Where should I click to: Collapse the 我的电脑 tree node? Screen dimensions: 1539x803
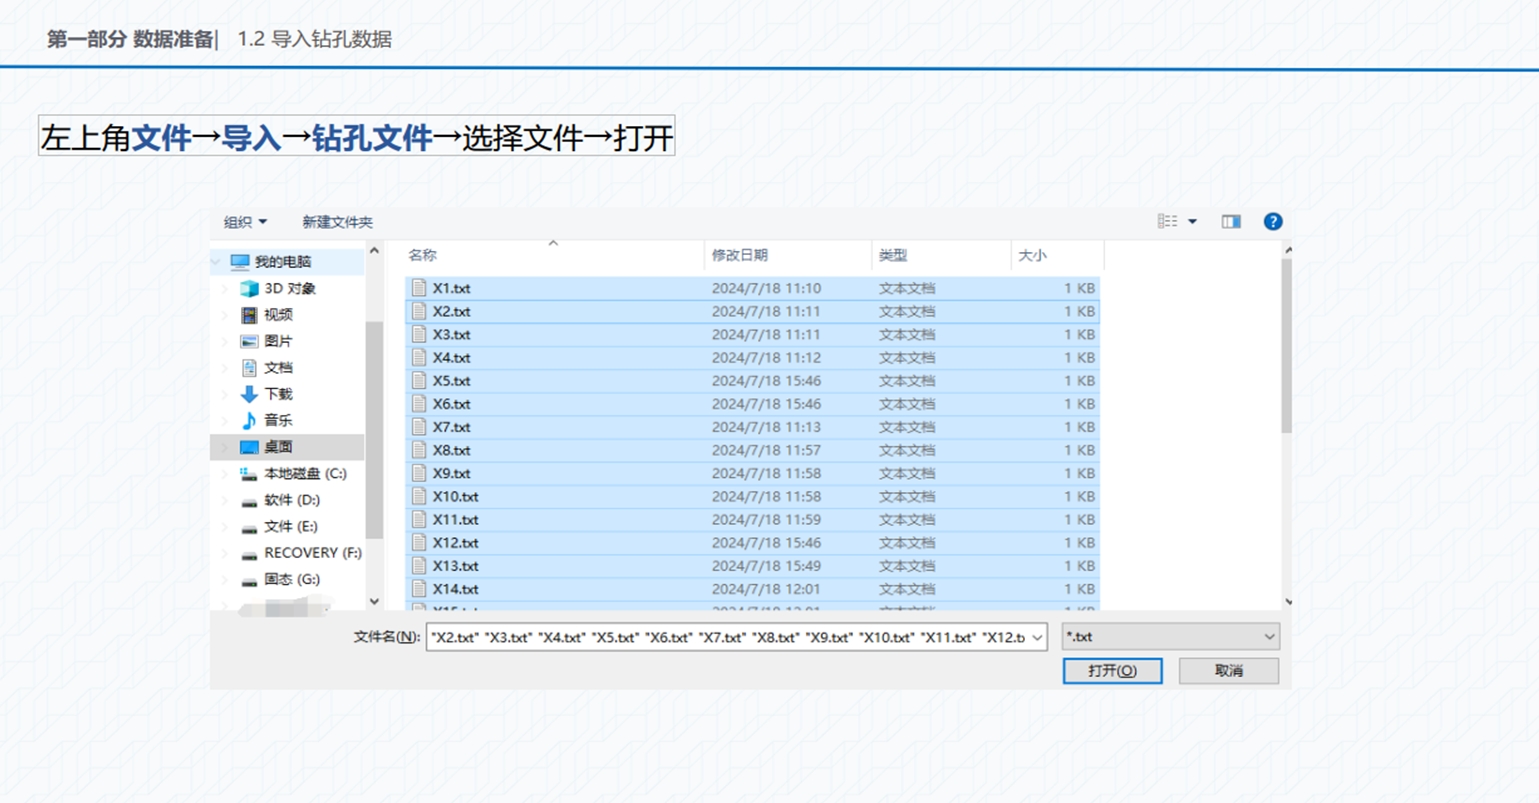pos(217,262)
